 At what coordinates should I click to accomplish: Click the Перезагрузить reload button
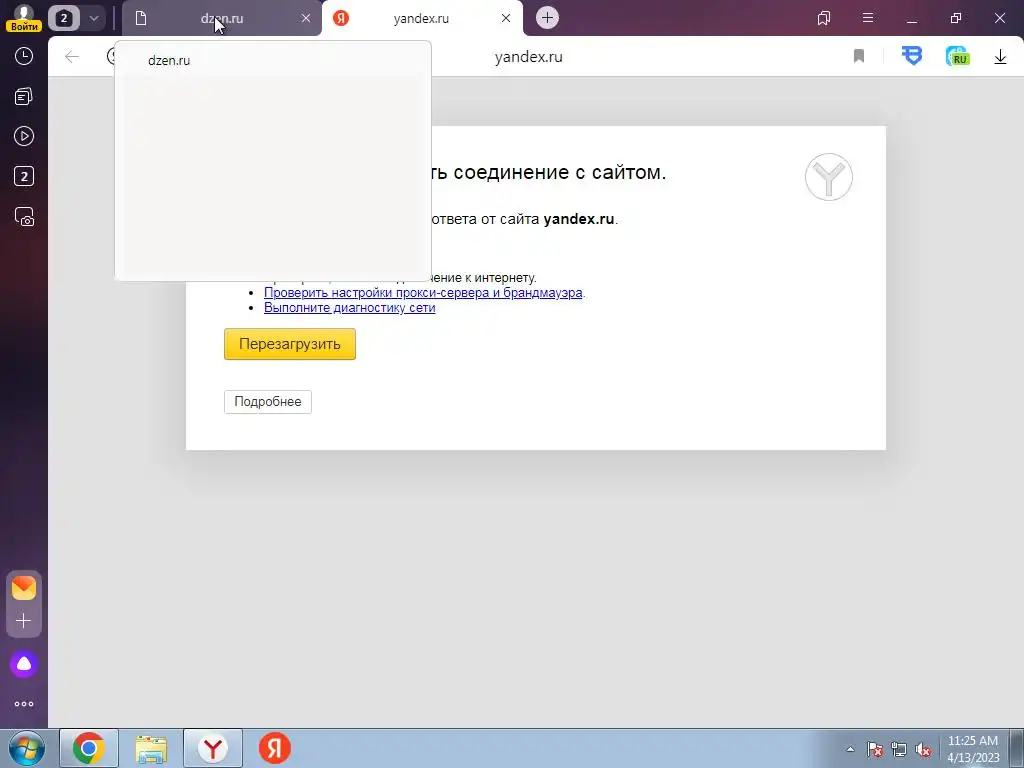coord(290,344)
